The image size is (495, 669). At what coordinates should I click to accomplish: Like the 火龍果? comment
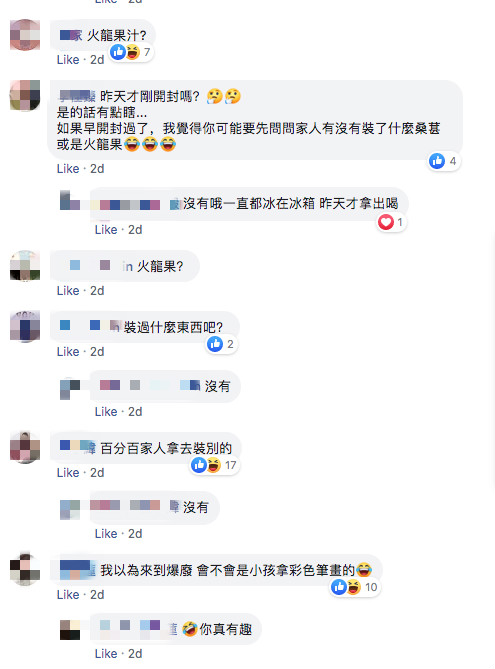pyautogui.click(x=68, y=291)
